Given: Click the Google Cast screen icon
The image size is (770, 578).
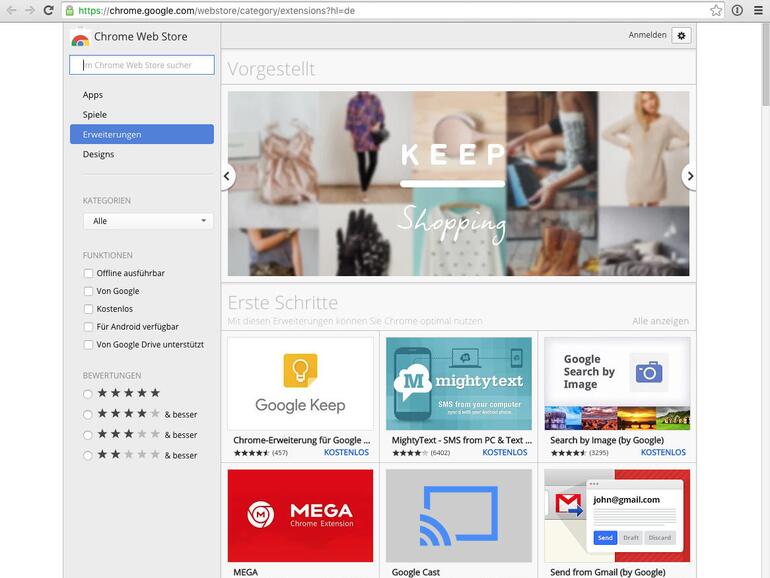Looking at the screenshot, I should (459, 516).
